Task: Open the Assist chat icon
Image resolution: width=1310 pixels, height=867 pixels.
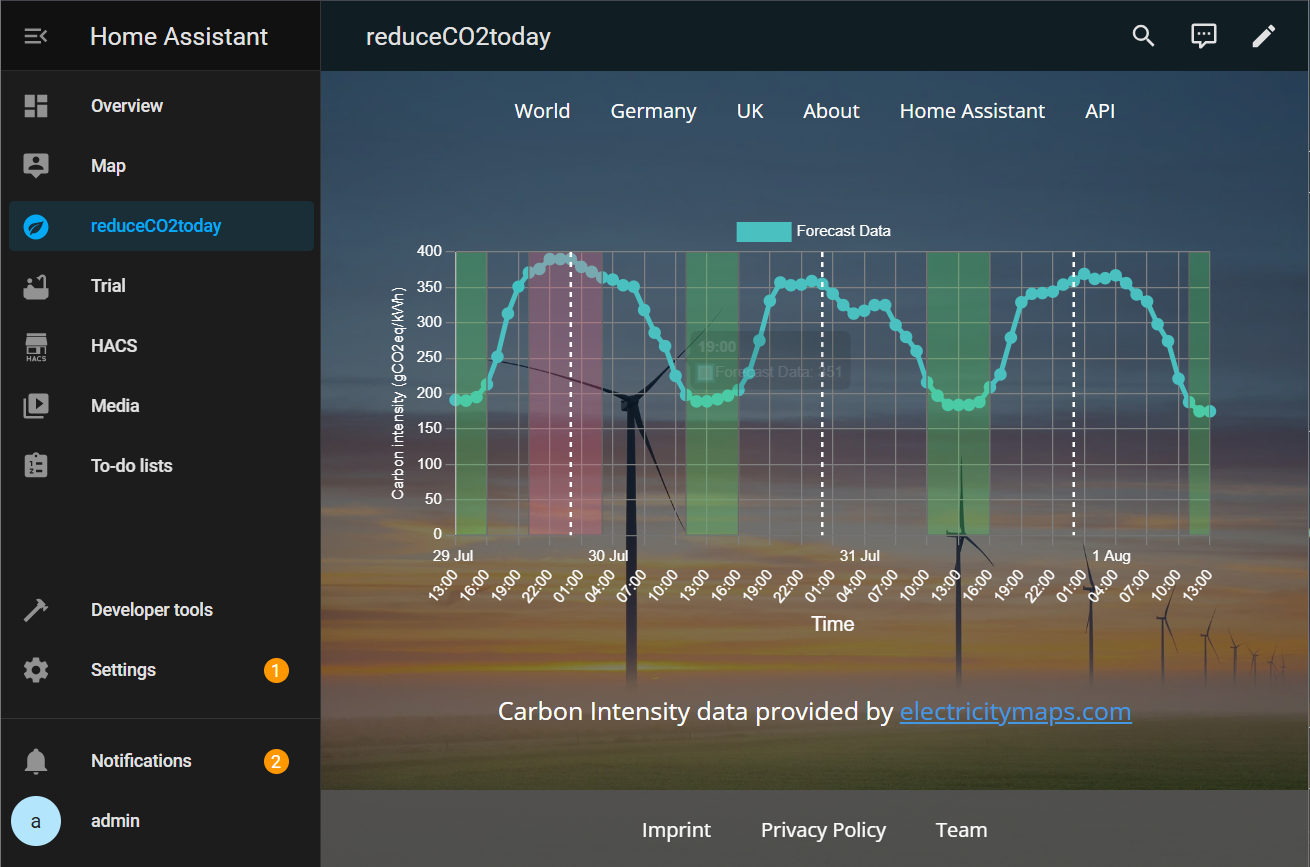Action: coord(1204,36)
